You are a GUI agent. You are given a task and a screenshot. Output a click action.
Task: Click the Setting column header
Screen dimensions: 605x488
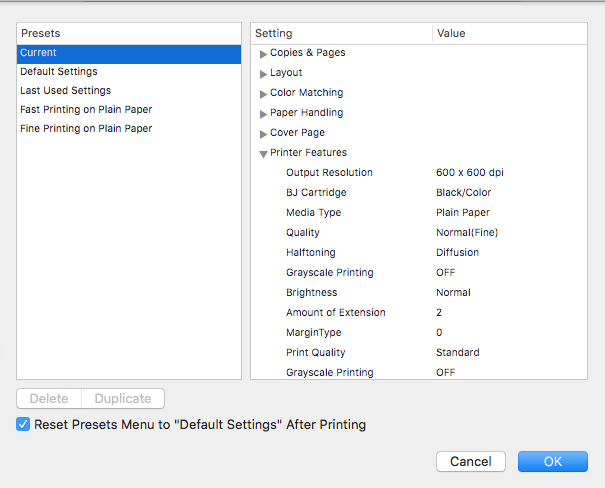point(340,33)
